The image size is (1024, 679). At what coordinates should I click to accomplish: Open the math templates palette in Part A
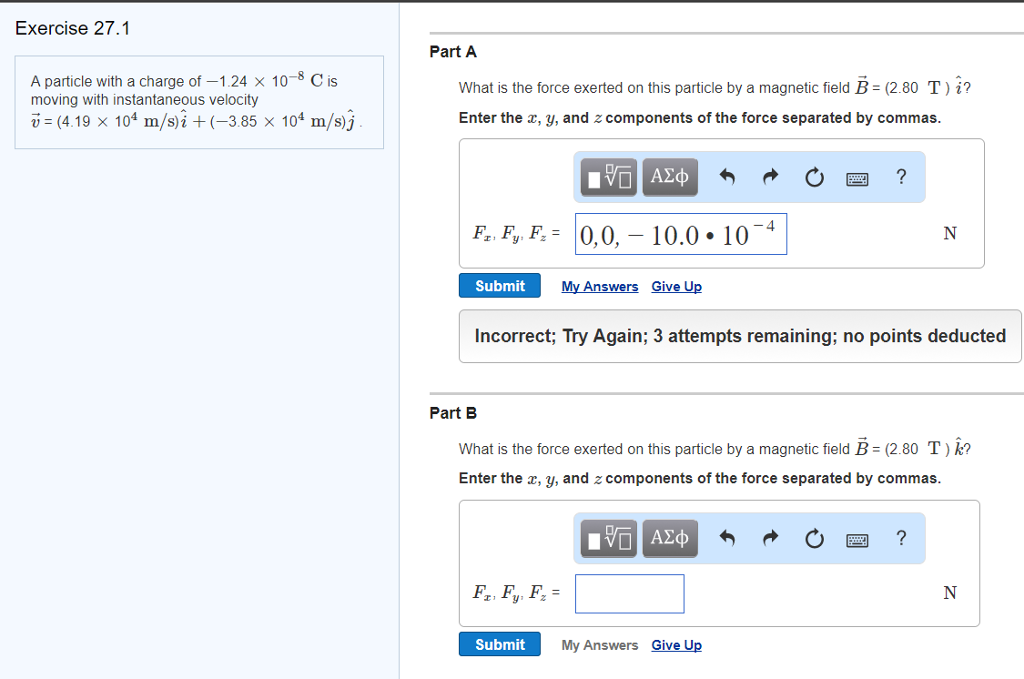pos(607,177)
